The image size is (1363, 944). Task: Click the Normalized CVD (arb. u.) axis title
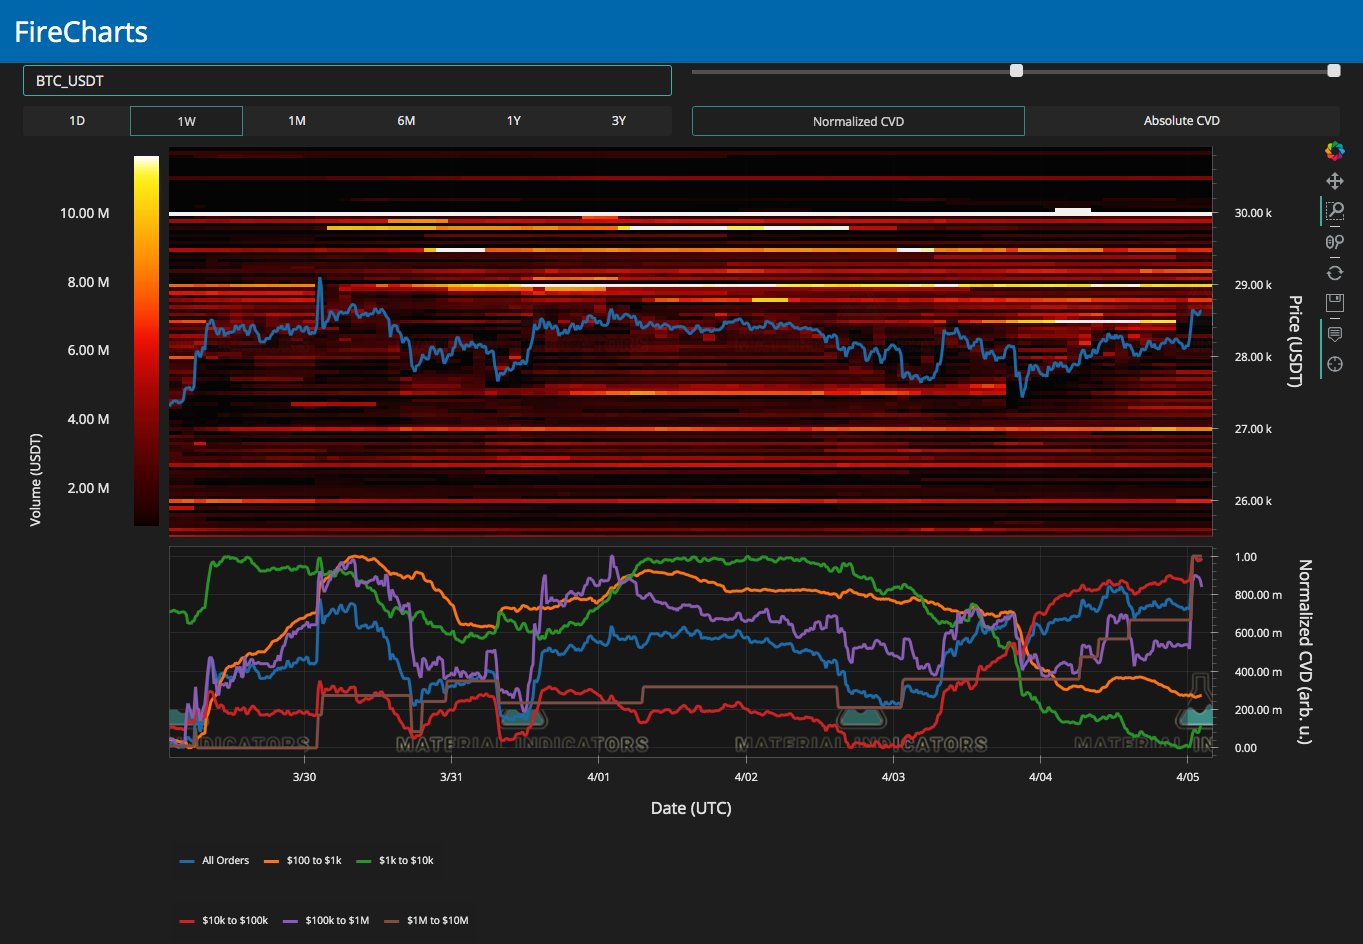(1304, 652)
